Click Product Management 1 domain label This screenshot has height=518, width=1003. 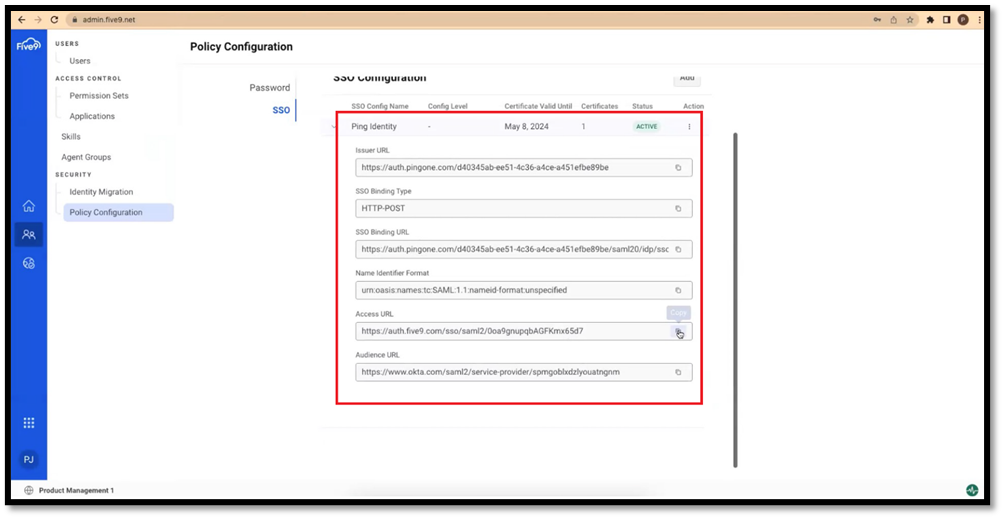(x=76, y=491)
